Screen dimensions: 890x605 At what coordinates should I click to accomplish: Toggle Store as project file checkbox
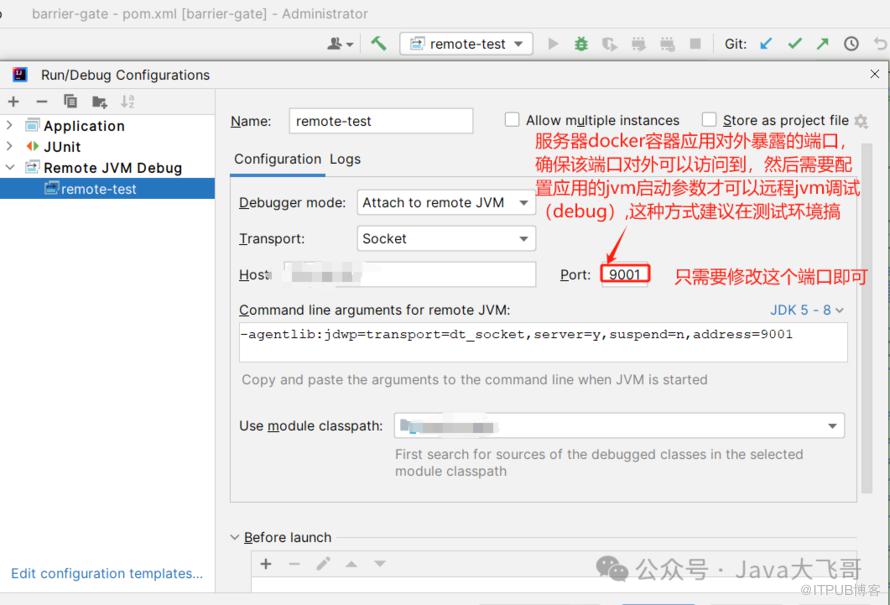click(x=709, y=120)
